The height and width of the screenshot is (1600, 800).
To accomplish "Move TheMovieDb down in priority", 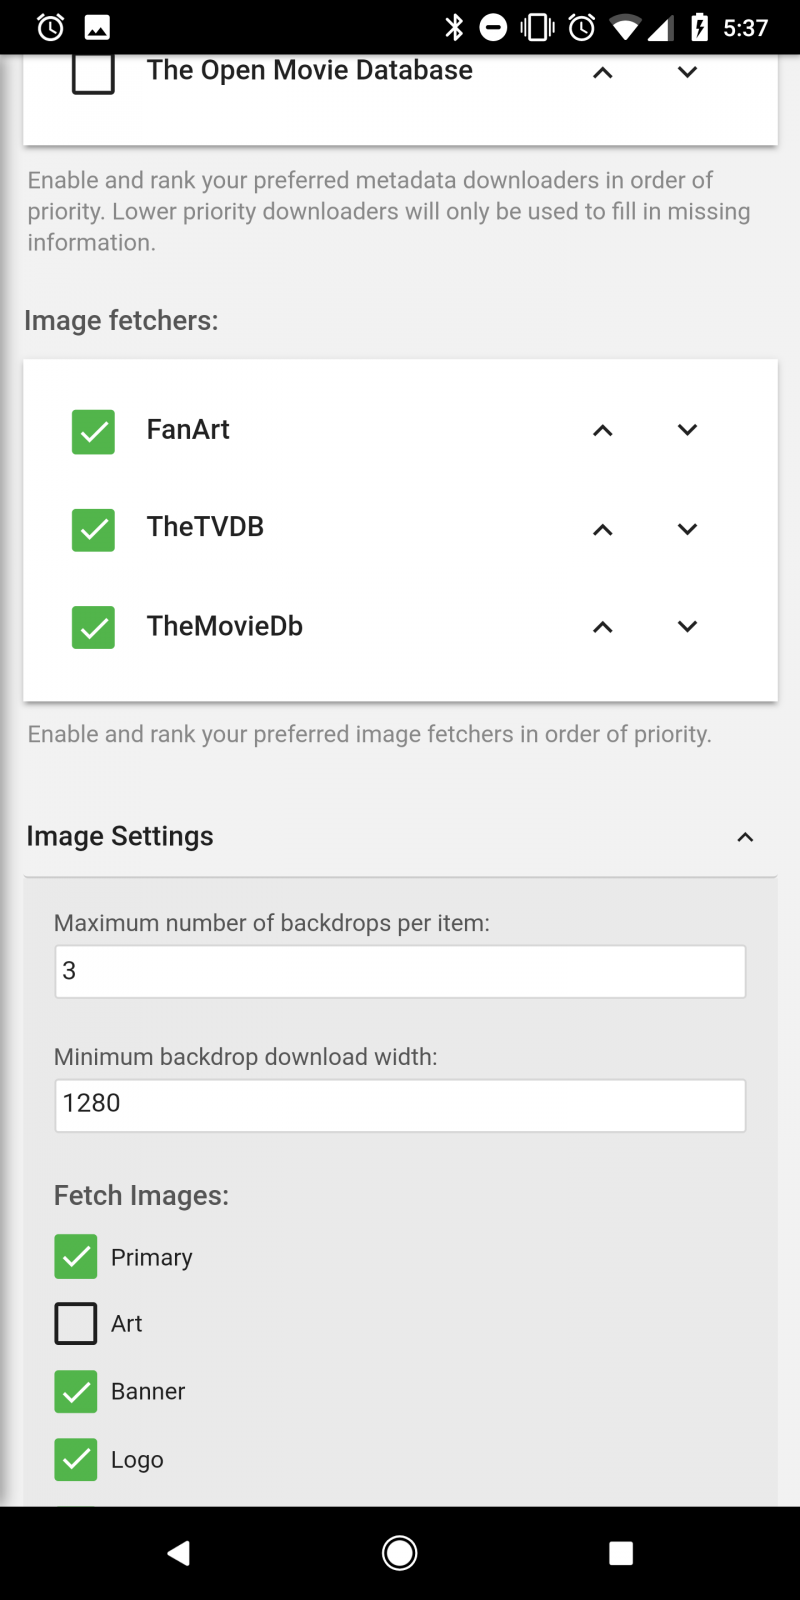I will point(687,627).
